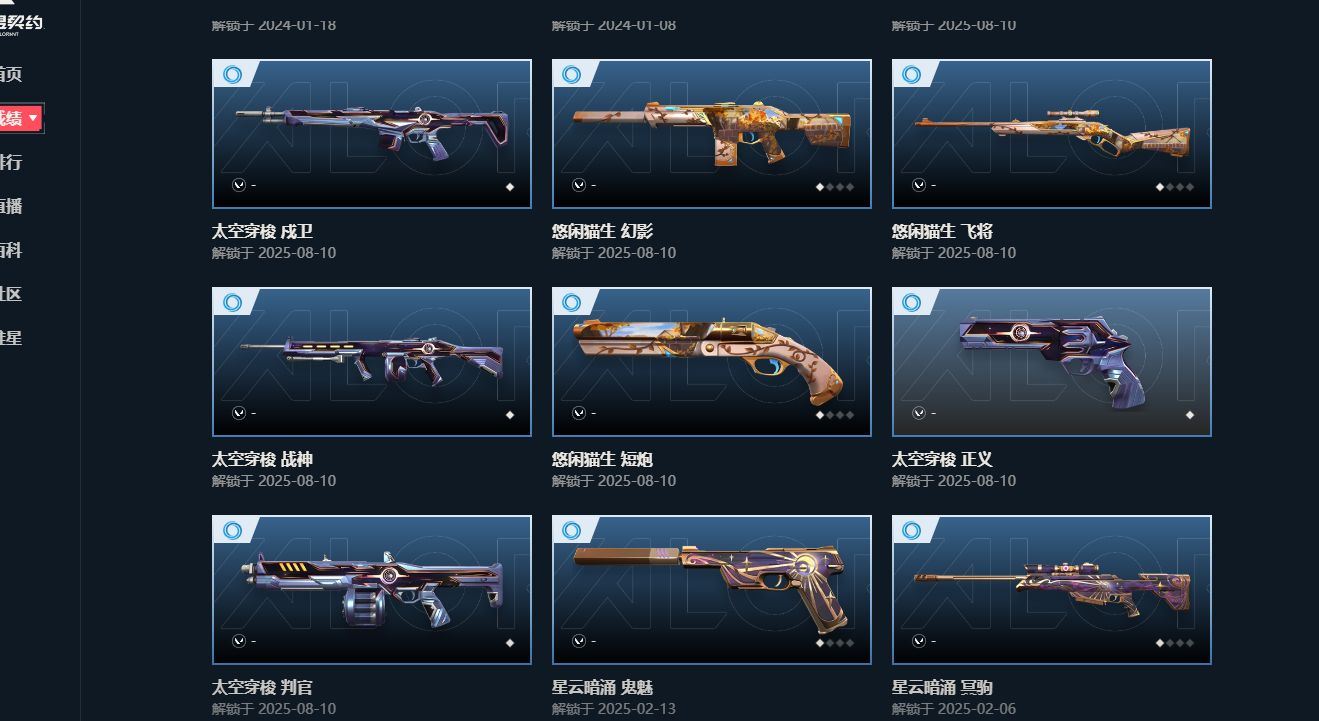The image size is (1319, 721).
Task: Expand the 战绩 dropdown arrow in sidebar
Action: tap(33, 118)
